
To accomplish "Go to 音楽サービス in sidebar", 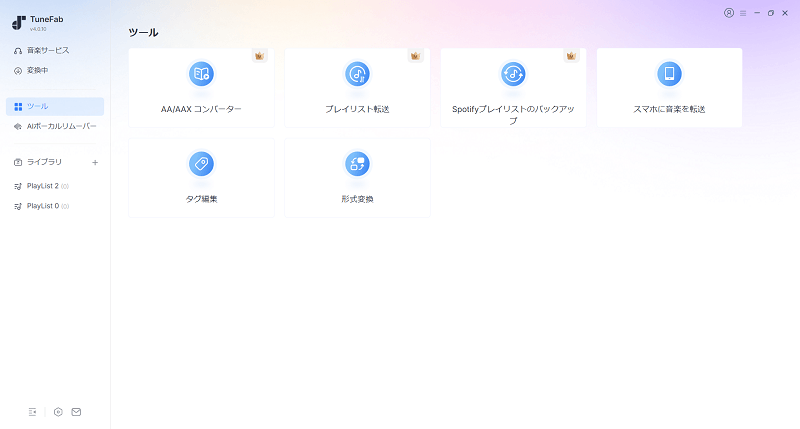I will point(55,50).
